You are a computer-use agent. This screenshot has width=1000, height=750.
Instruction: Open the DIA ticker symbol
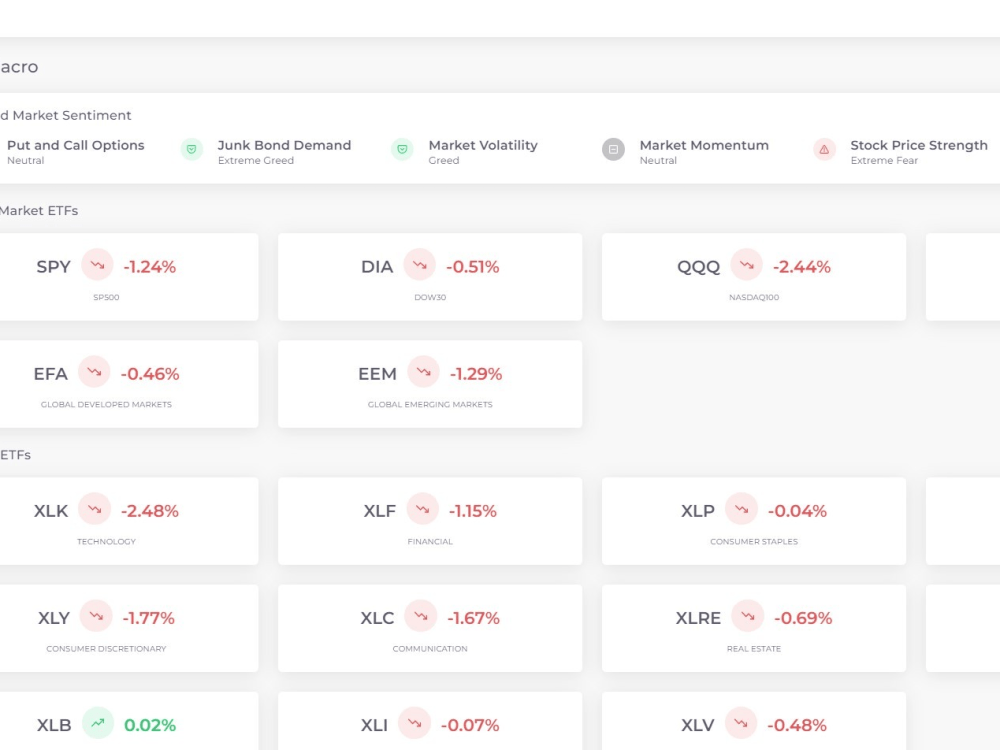pyautogui.click(x=377, y=267)
